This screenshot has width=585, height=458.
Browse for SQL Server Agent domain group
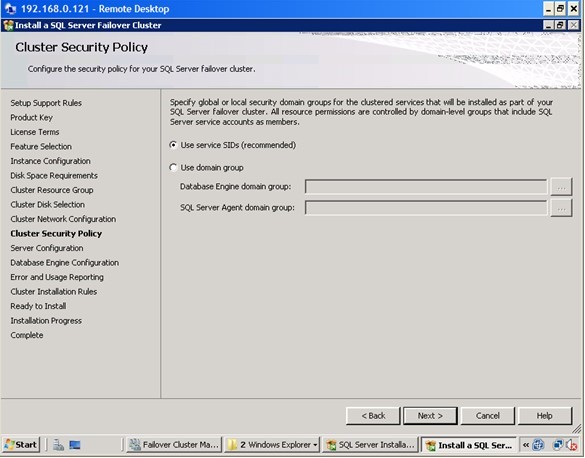click(x=561, y=208)
